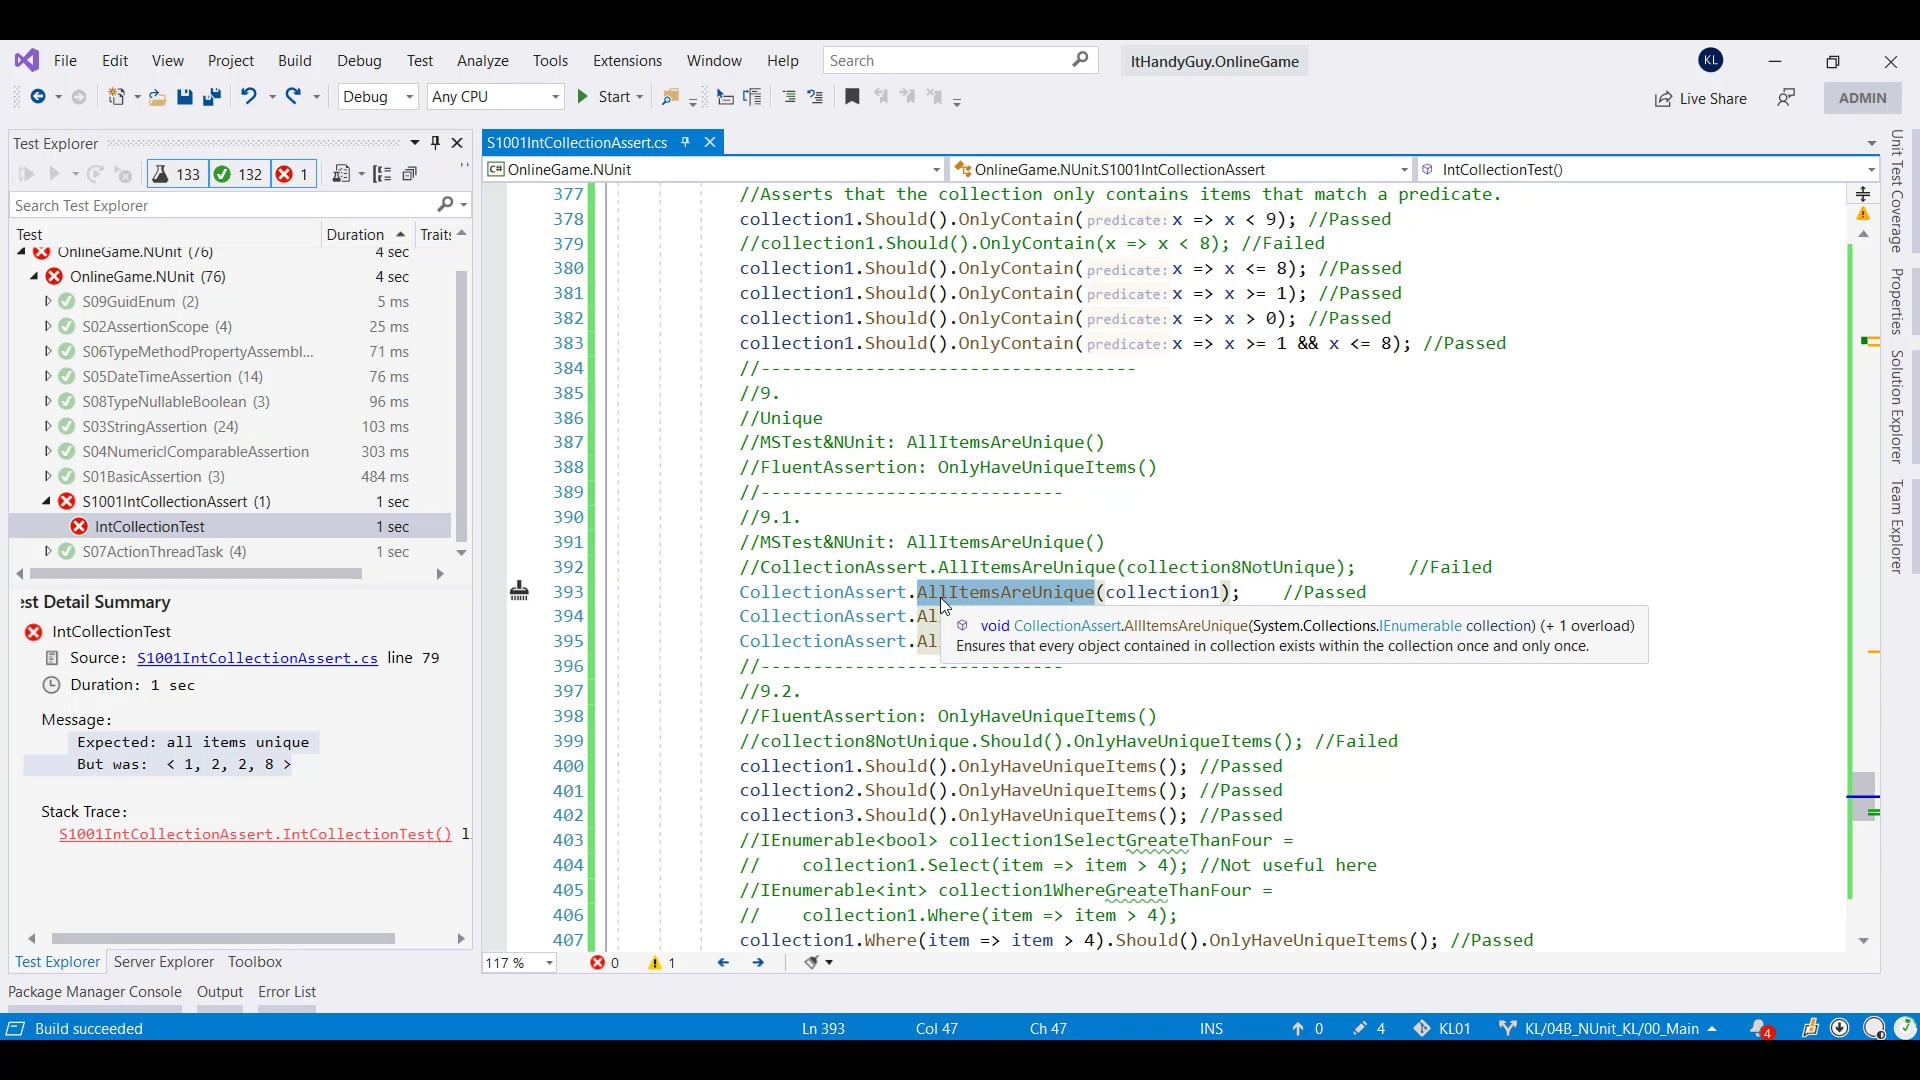
Task: Toggle the 133 total tests filter
Action: pyautogui.click(x=176, y=174)
